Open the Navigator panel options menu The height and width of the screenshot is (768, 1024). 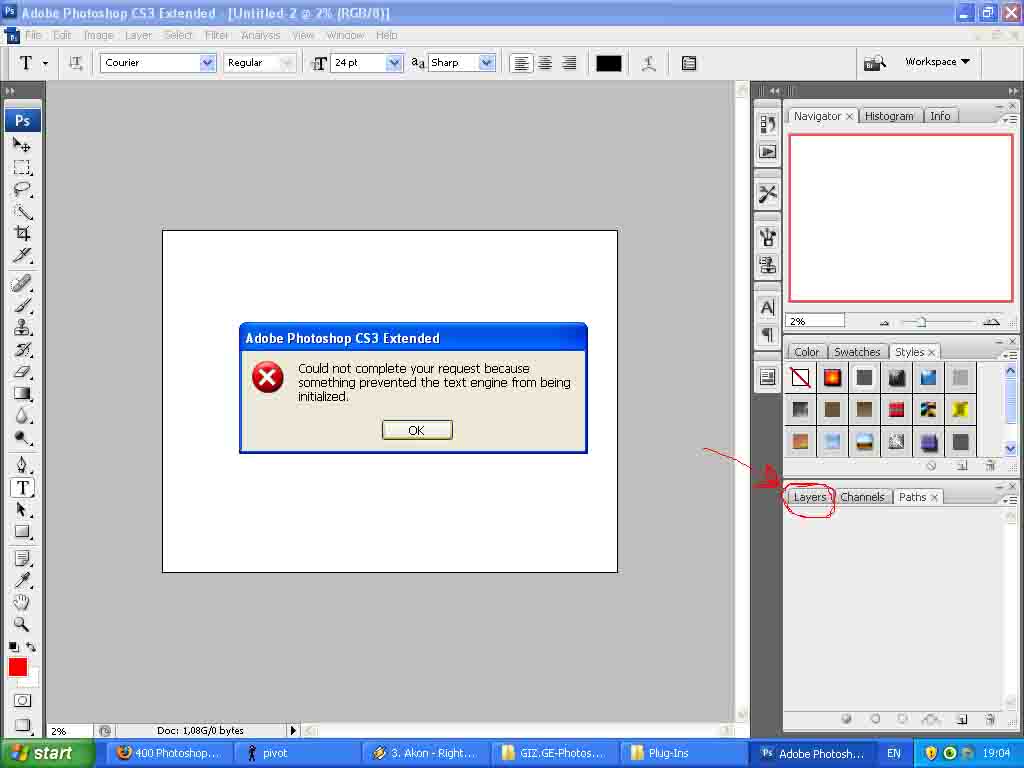[x=1010, y=120]
